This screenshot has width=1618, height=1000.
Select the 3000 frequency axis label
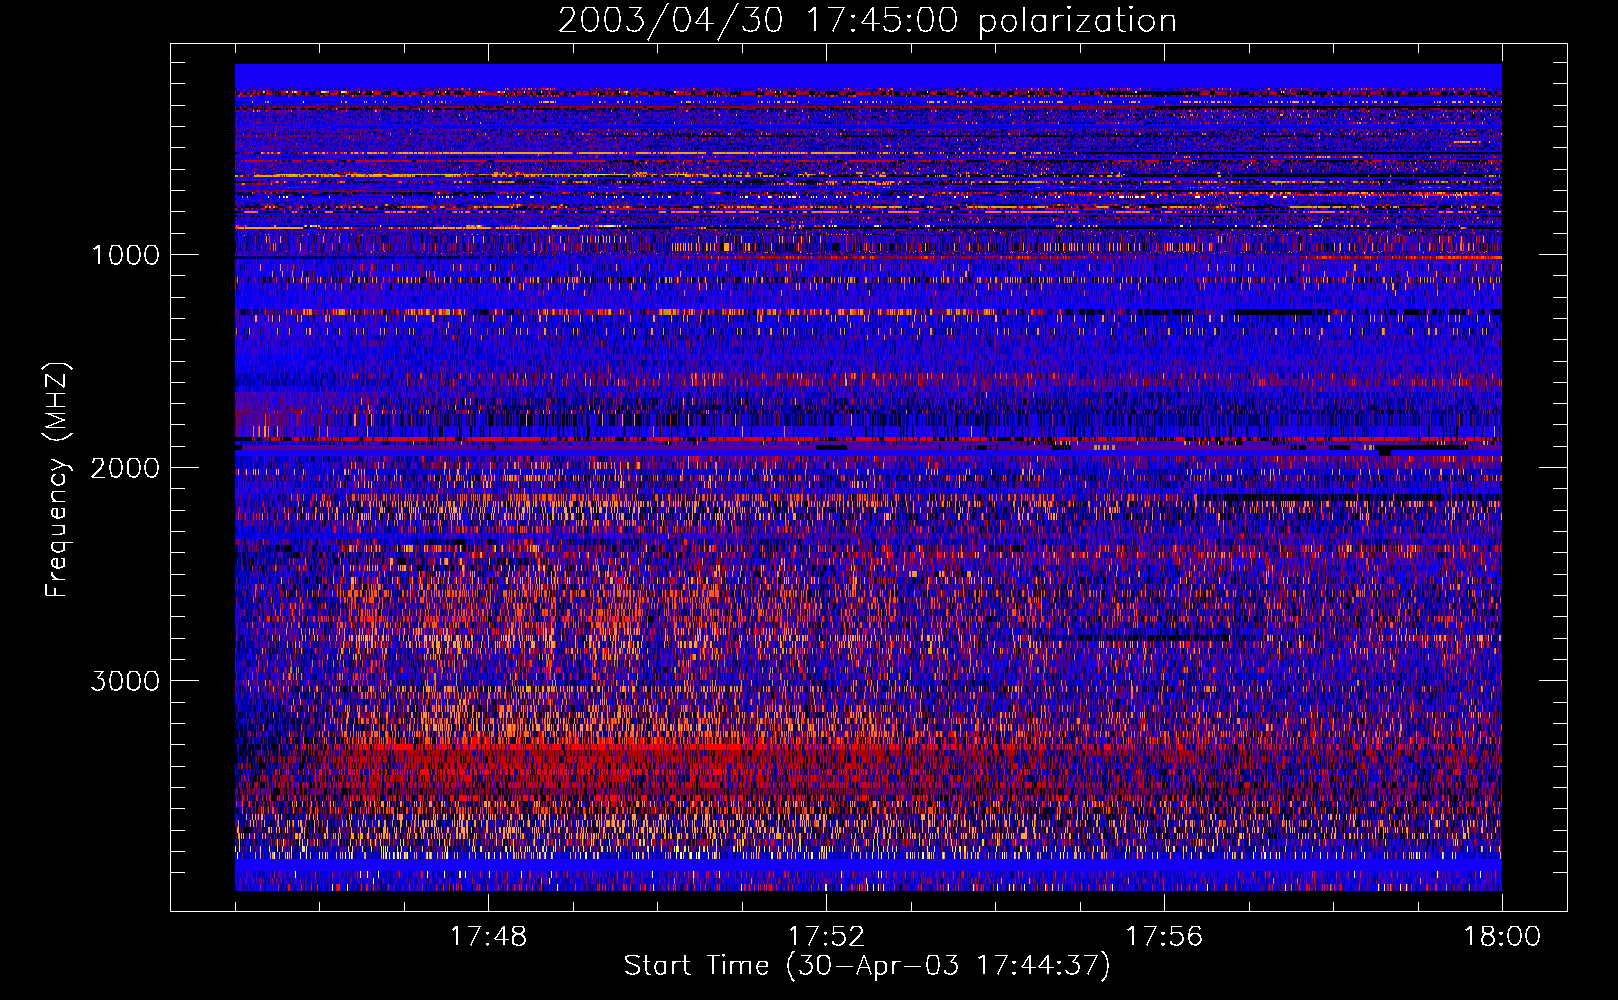(125, 681)
